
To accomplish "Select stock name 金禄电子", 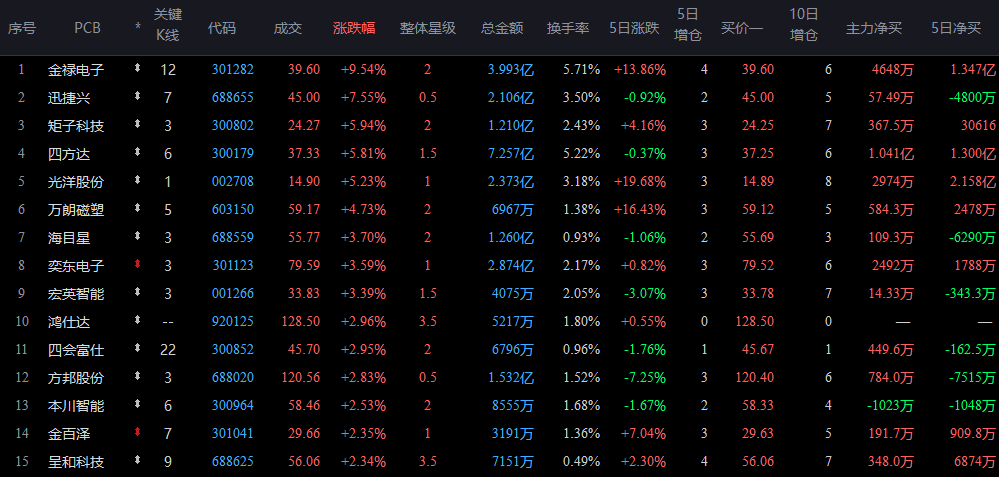I will click(x=76, y=69).
